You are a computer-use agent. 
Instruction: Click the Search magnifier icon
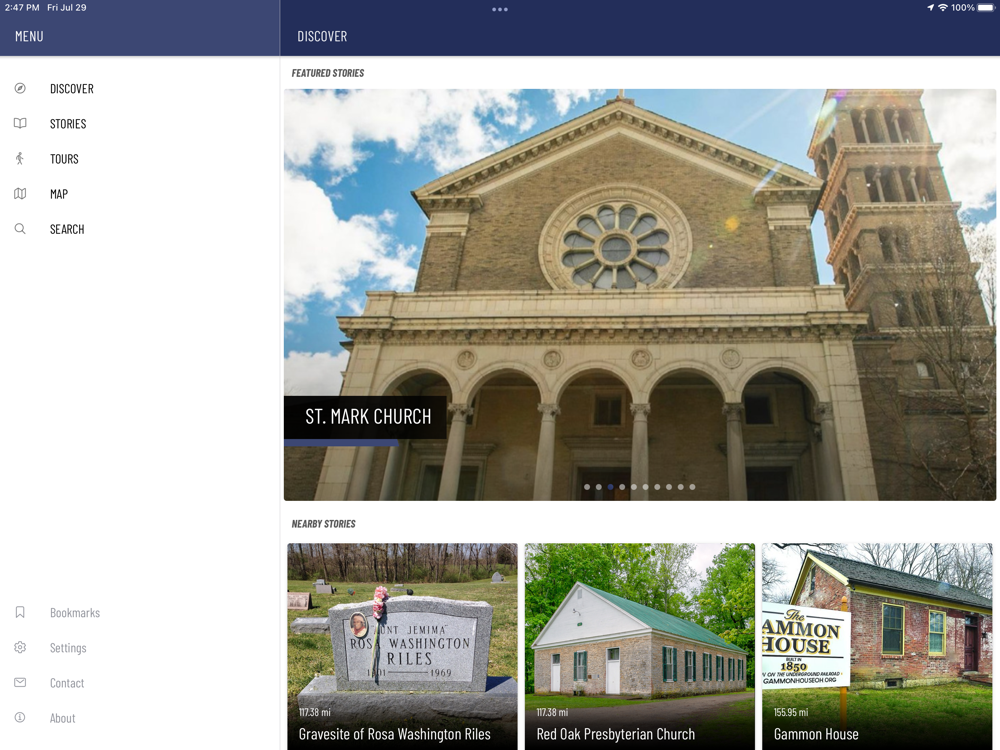[x=20, y=229]
